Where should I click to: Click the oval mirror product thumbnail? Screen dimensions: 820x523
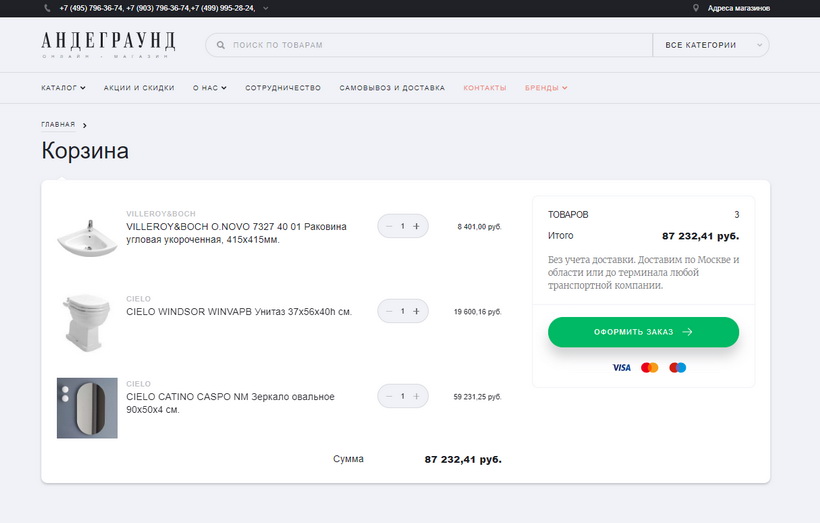pos(87,408)
